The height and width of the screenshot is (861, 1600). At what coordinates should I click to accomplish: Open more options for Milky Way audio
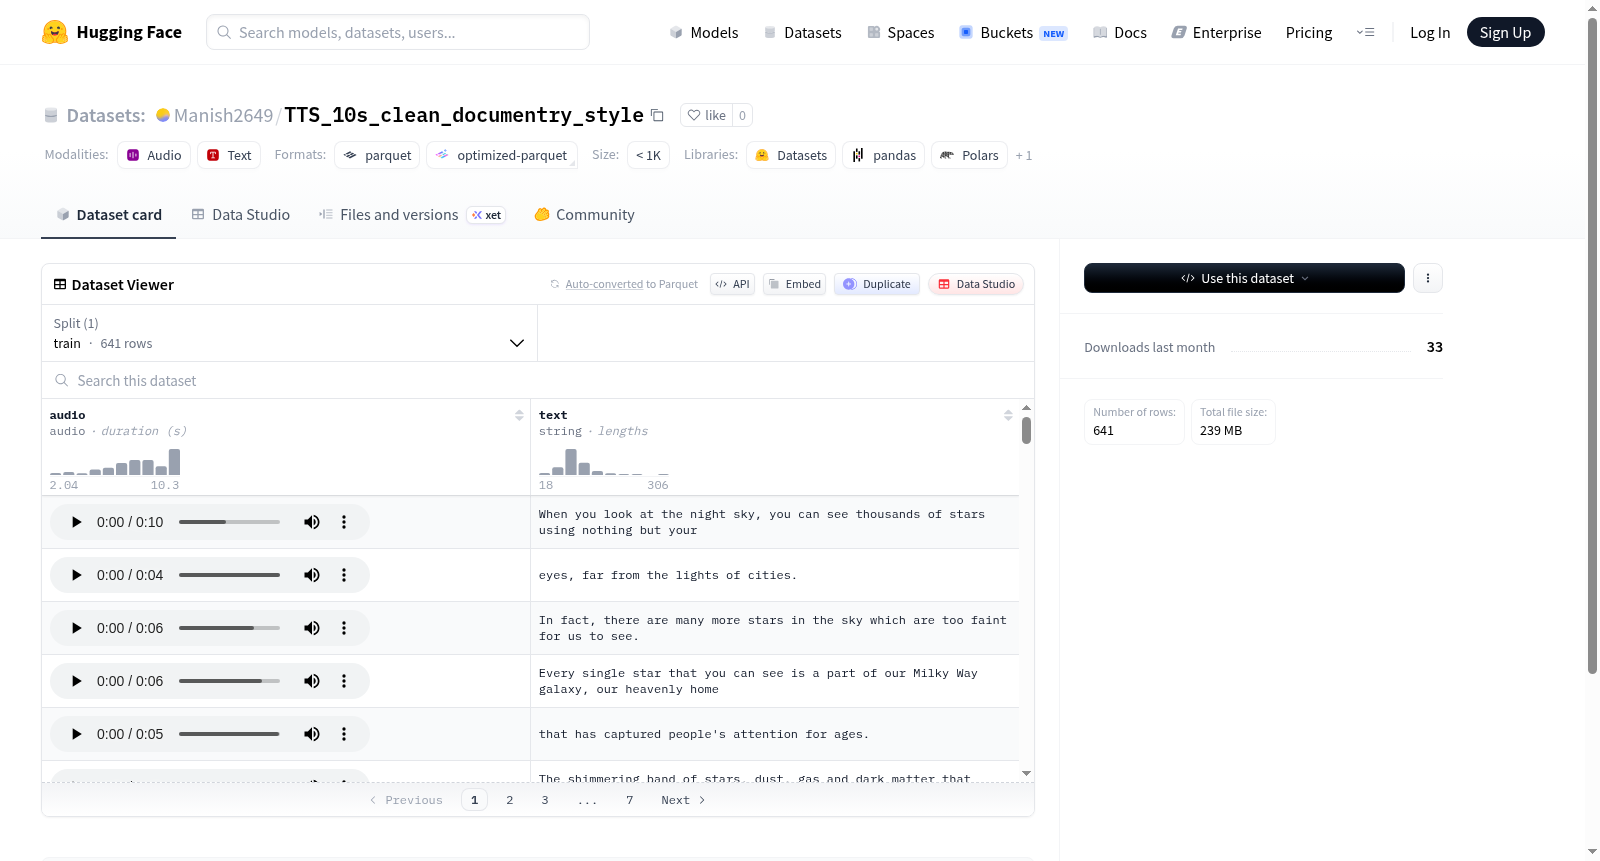[344, 681]
